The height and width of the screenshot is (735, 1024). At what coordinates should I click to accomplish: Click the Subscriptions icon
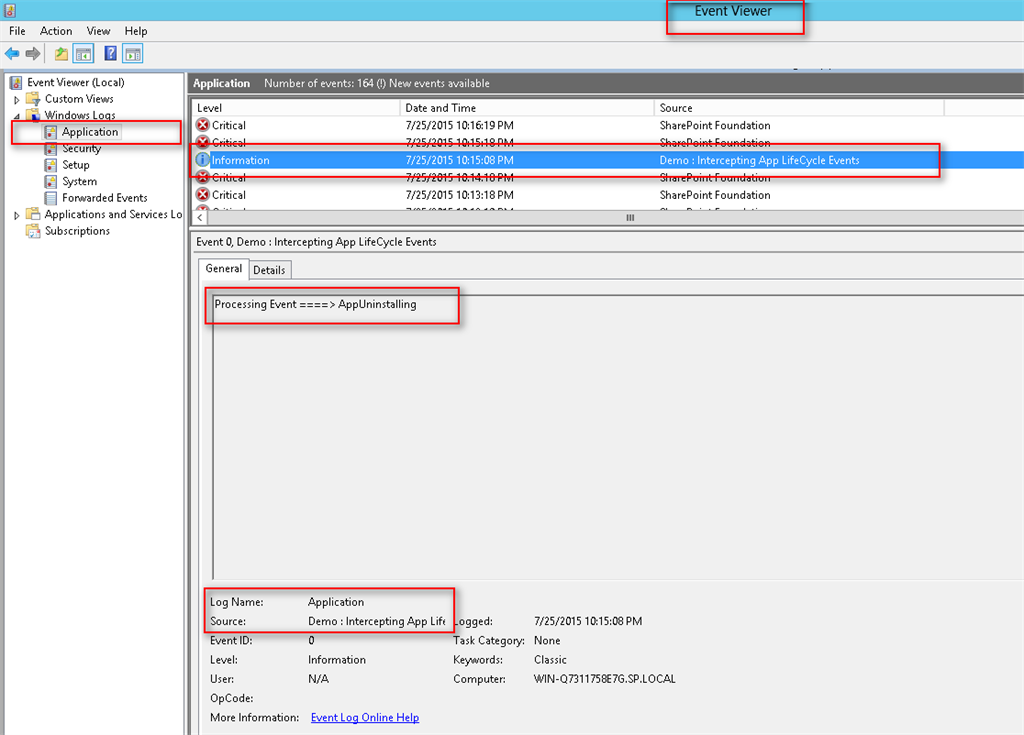33,231
